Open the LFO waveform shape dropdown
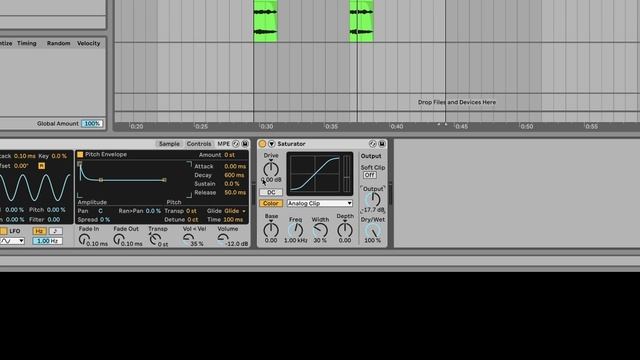This screenshot has width=640, height=360. tap(12, 241)
